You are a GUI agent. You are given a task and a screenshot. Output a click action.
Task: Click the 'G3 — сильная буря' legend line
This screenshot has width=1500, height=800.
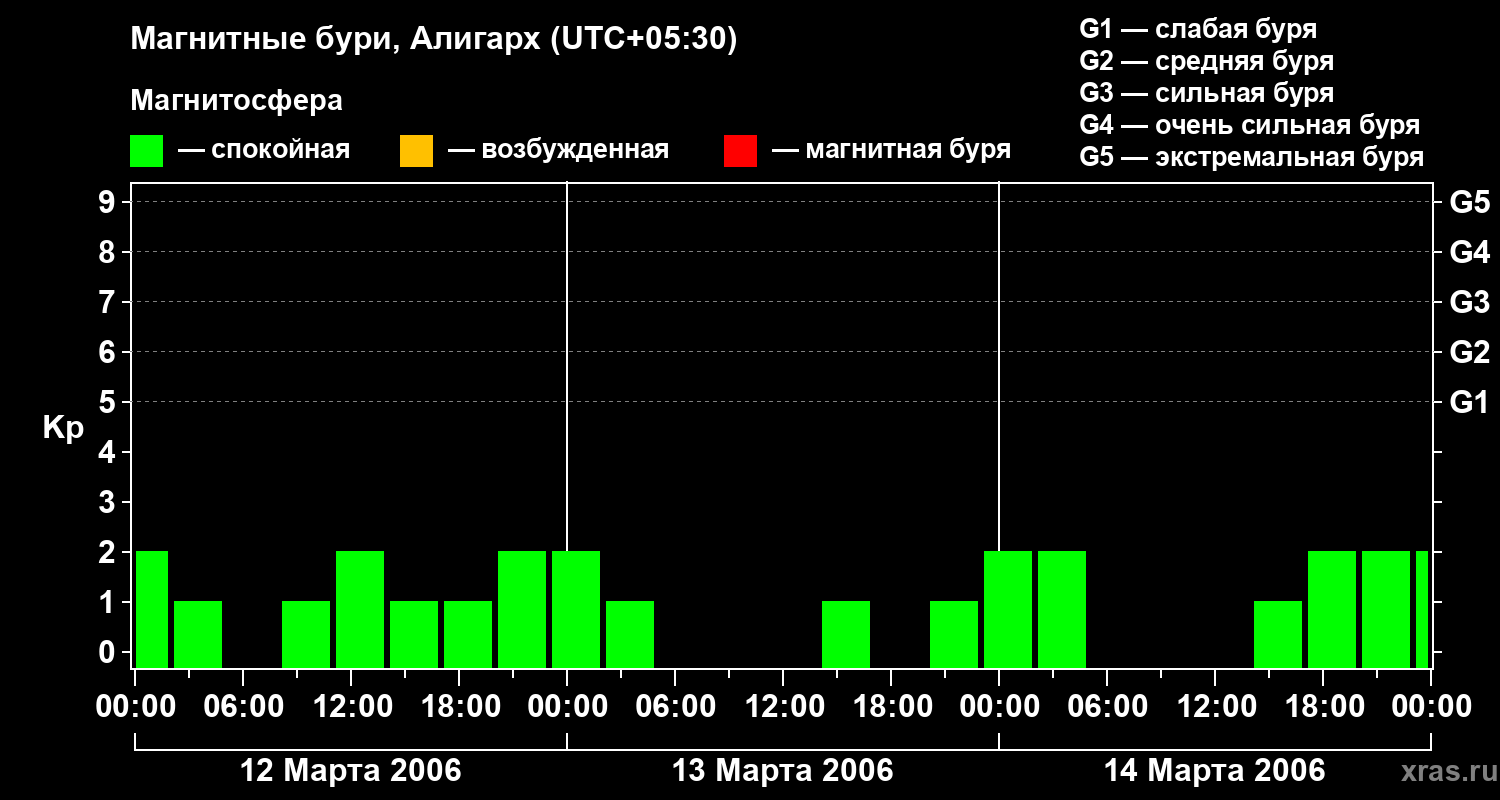[x=1206, y=93]
